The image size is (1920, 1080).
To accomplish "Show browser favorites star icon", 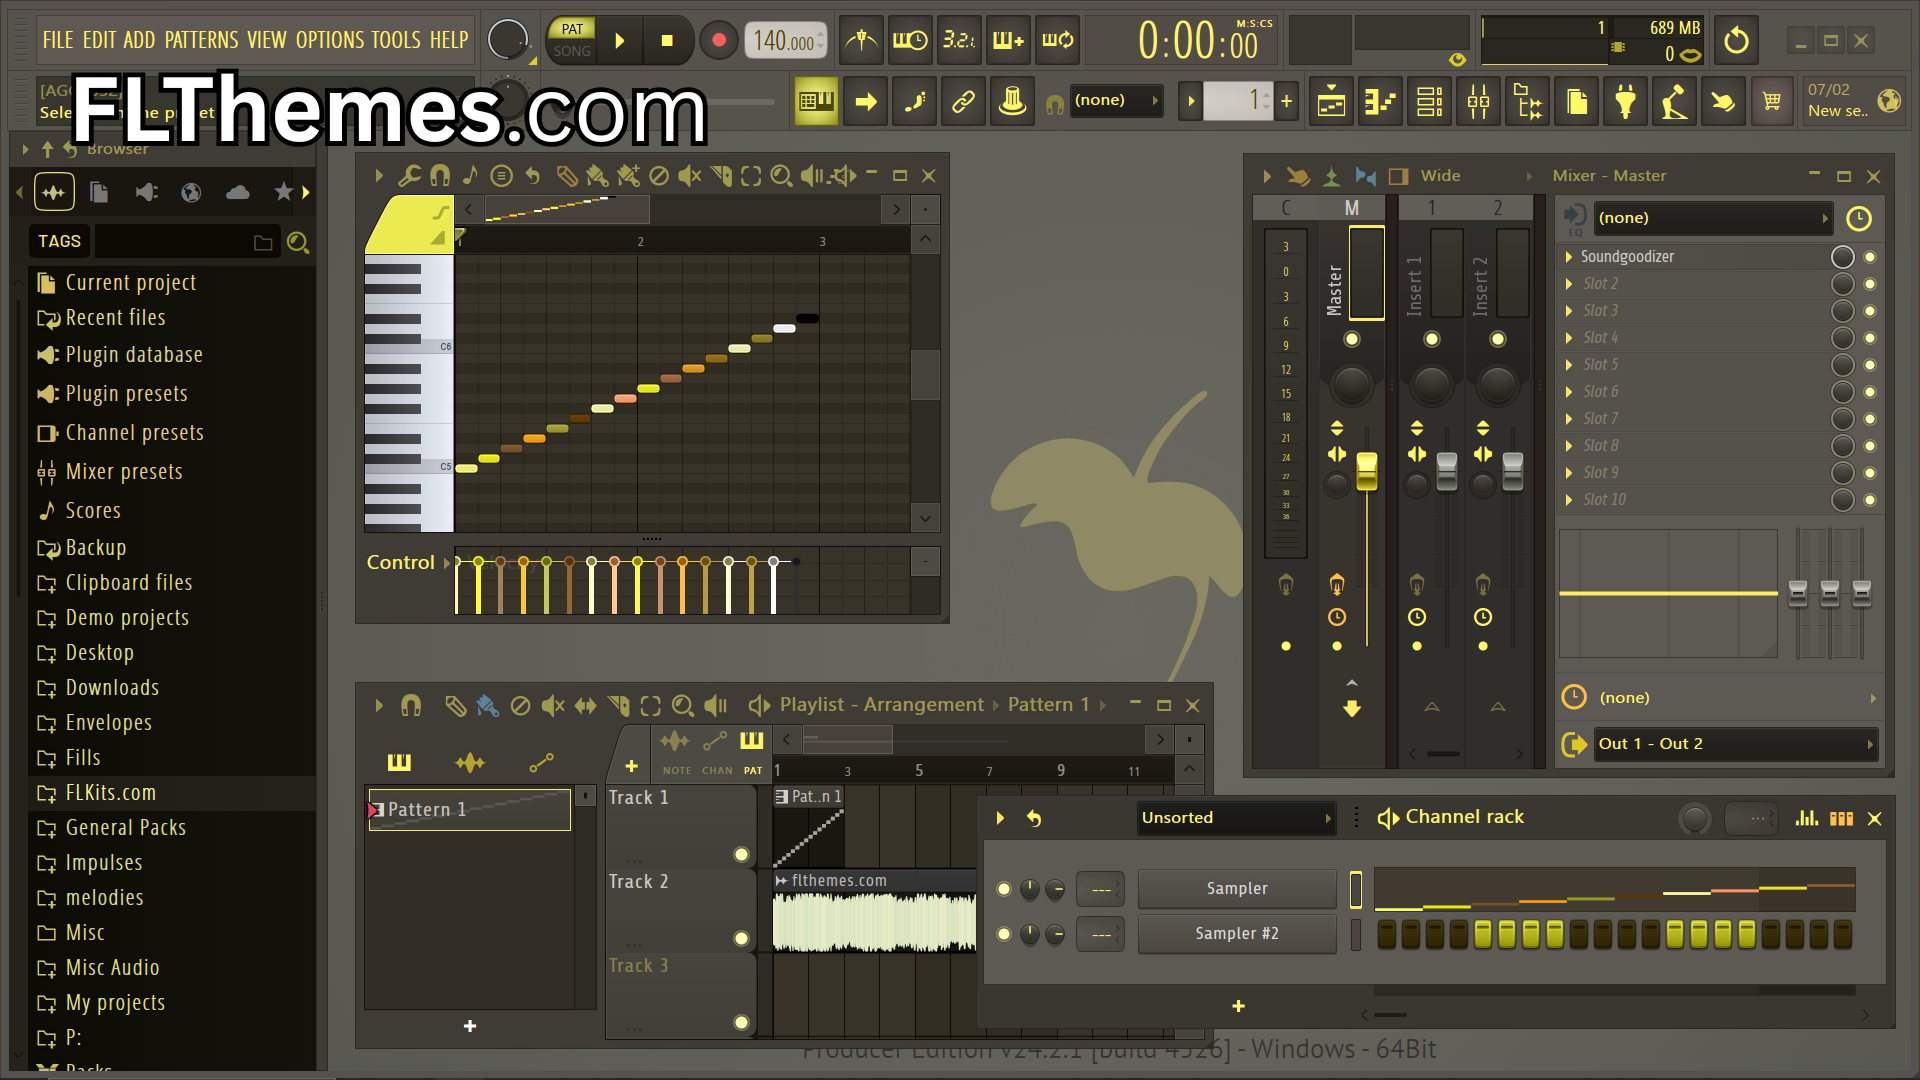I will tap(283, 192).
